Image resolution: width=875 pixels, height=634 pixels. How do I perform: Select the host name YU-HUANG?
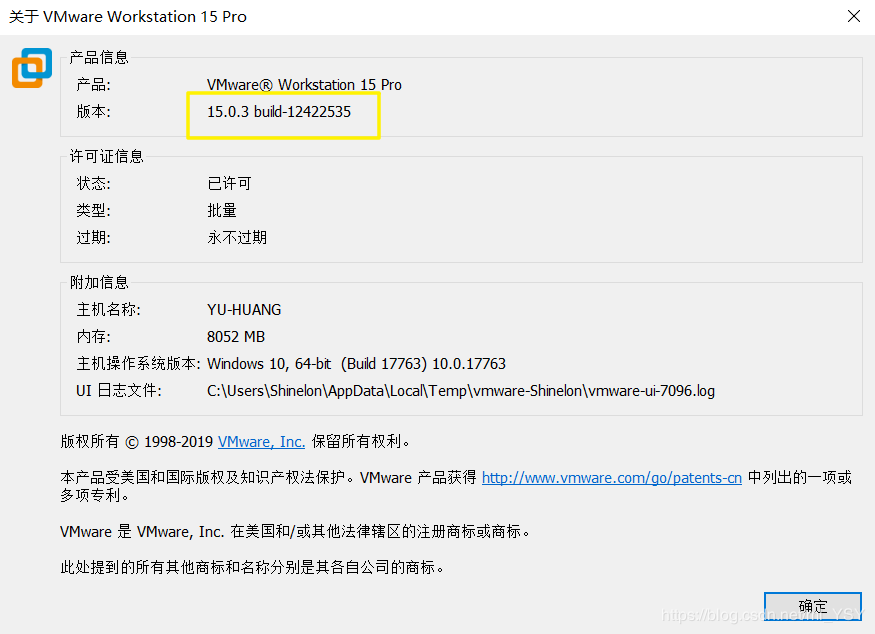tap(244, 310)
